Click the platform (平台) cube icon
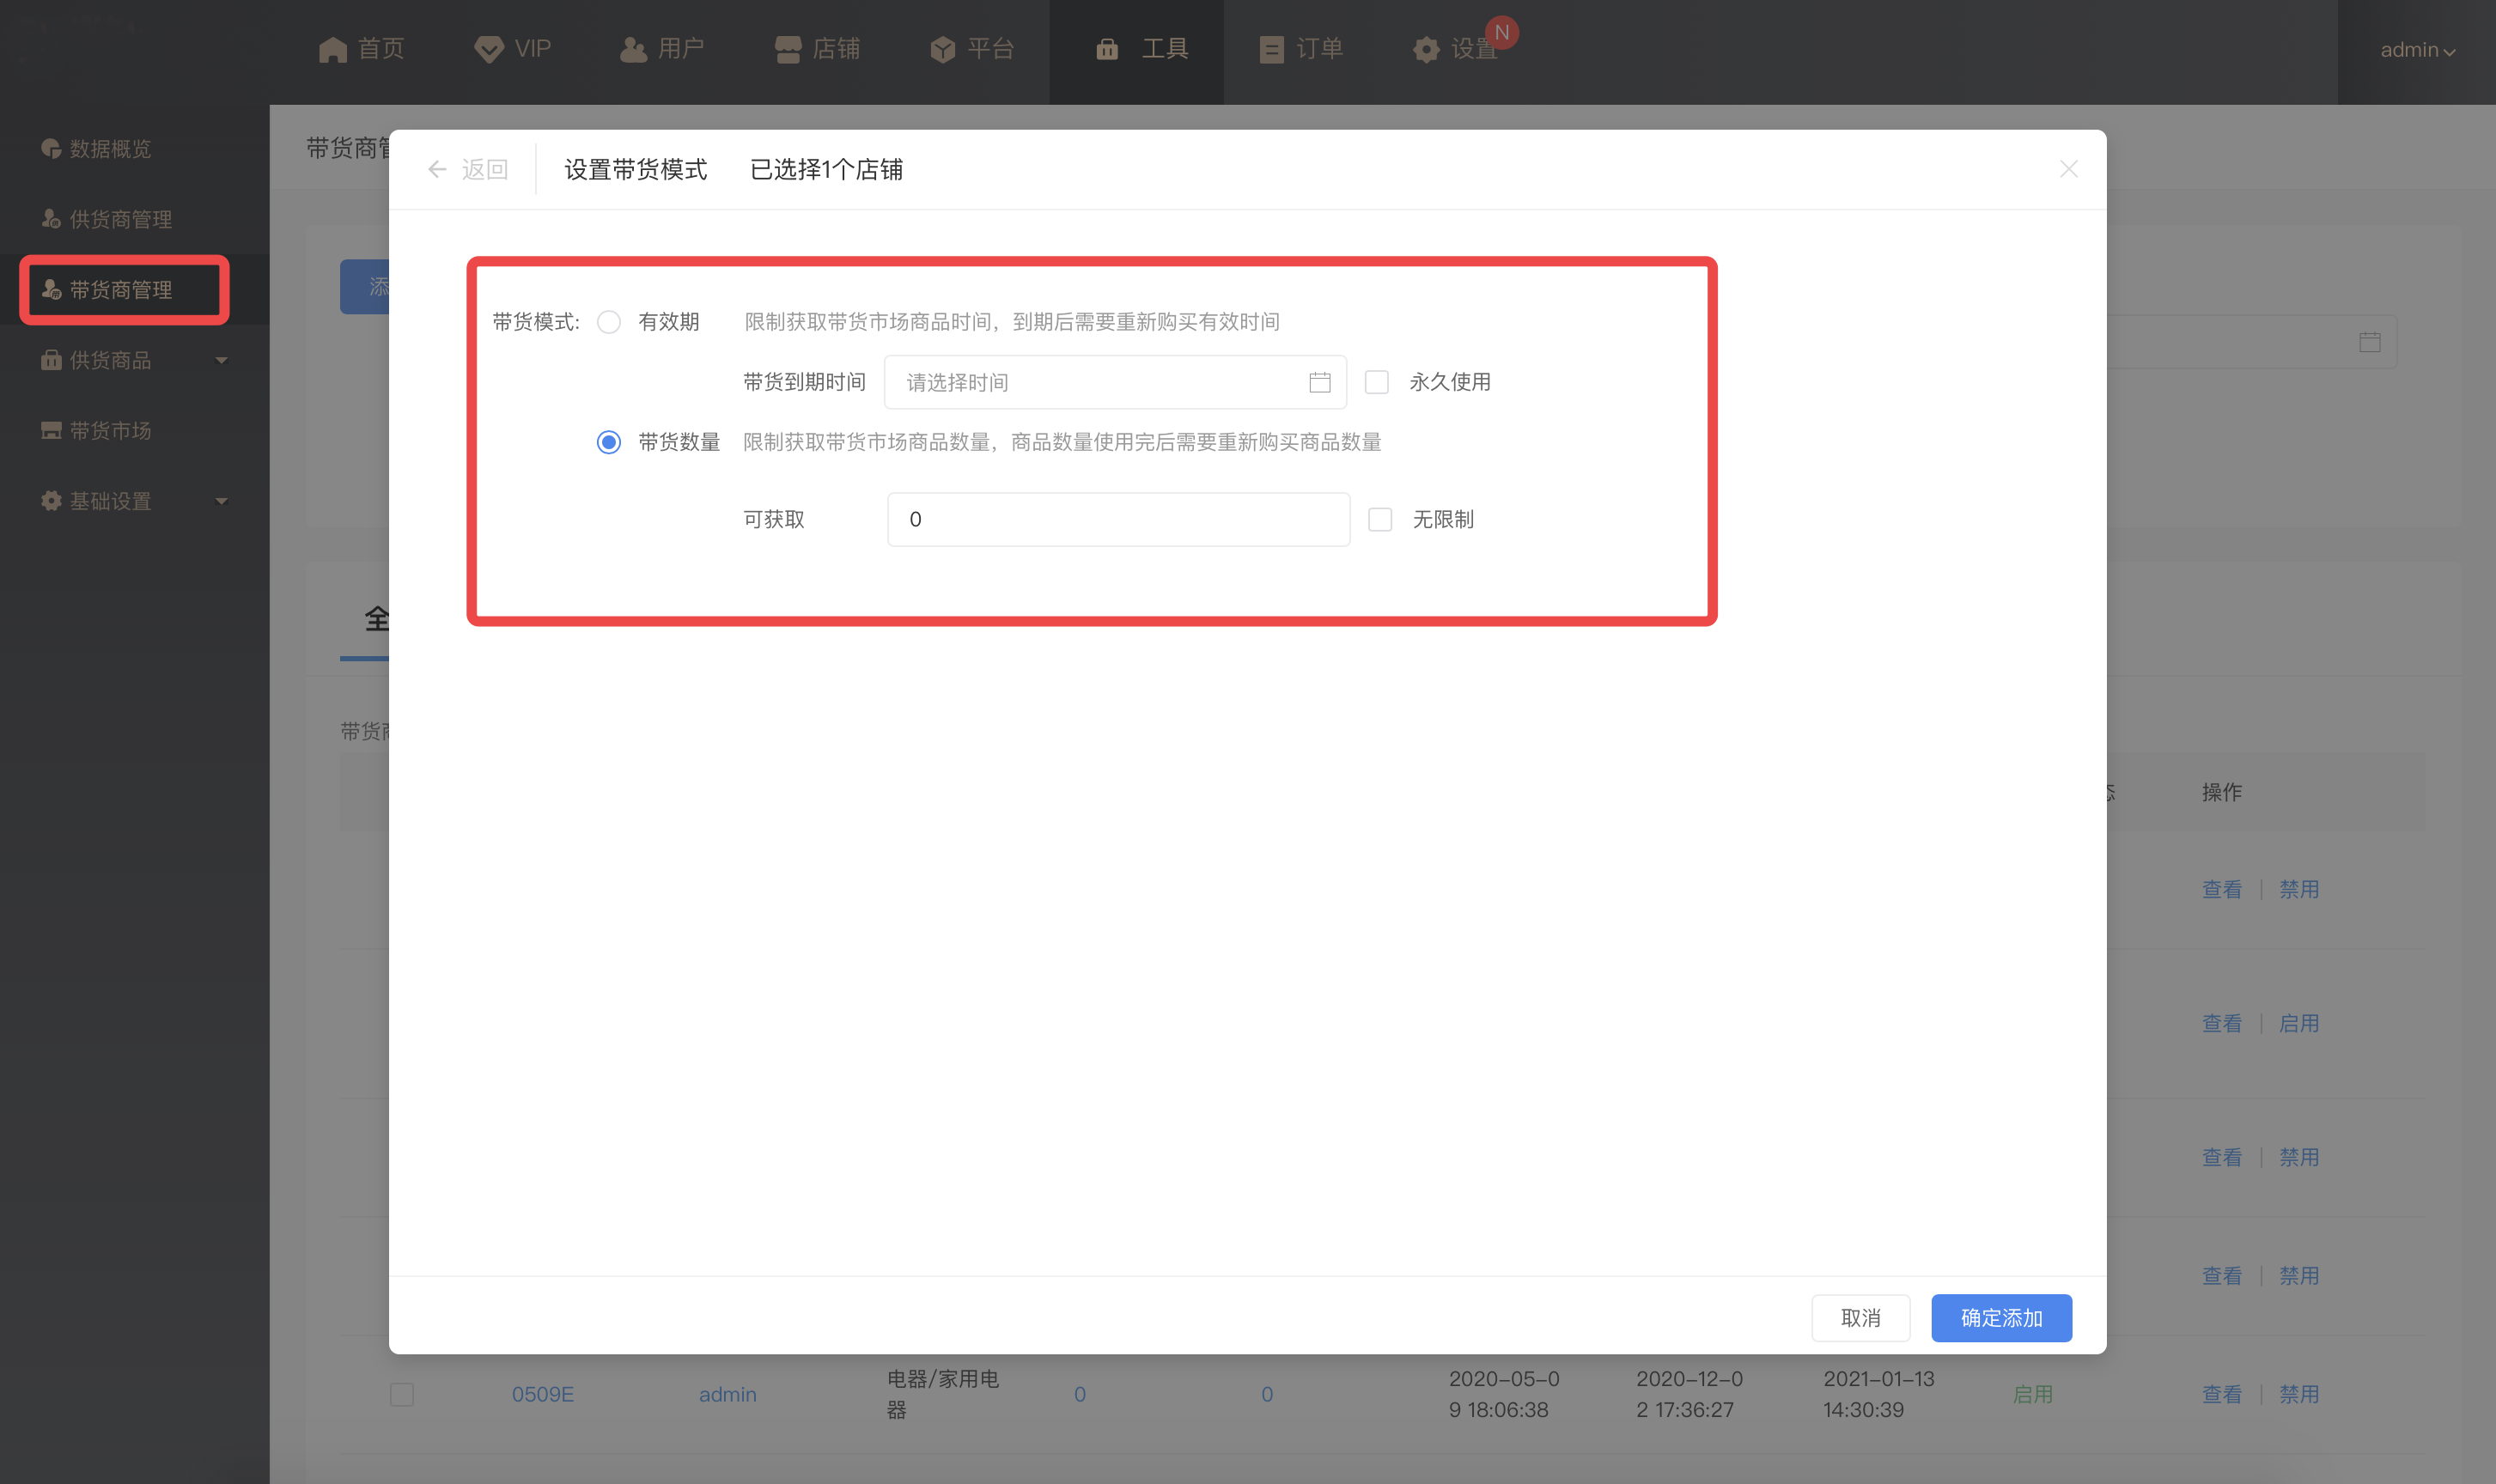 point(942,49)
